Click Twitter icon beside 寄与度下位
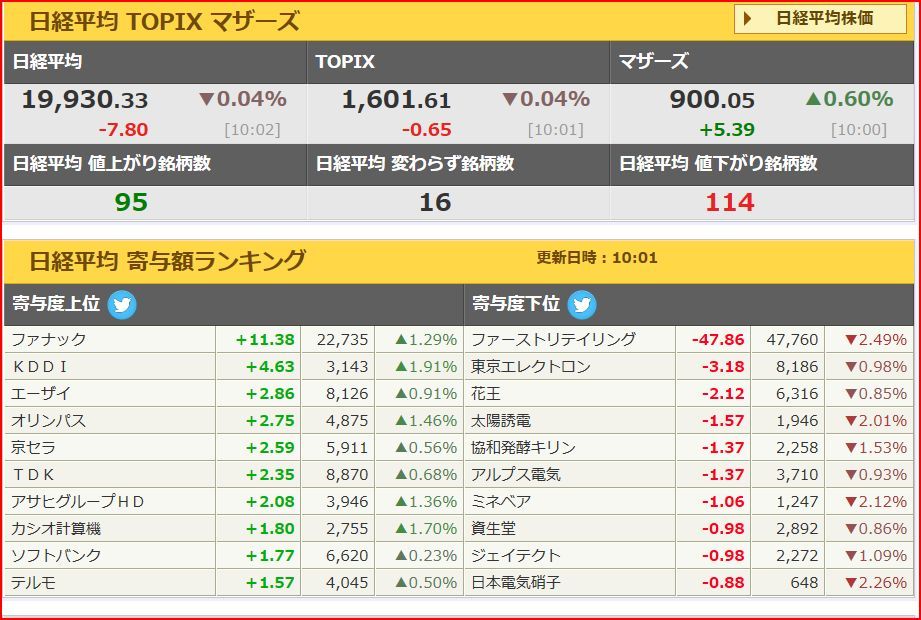Viewport: 921px width, 620px height. 581,304
